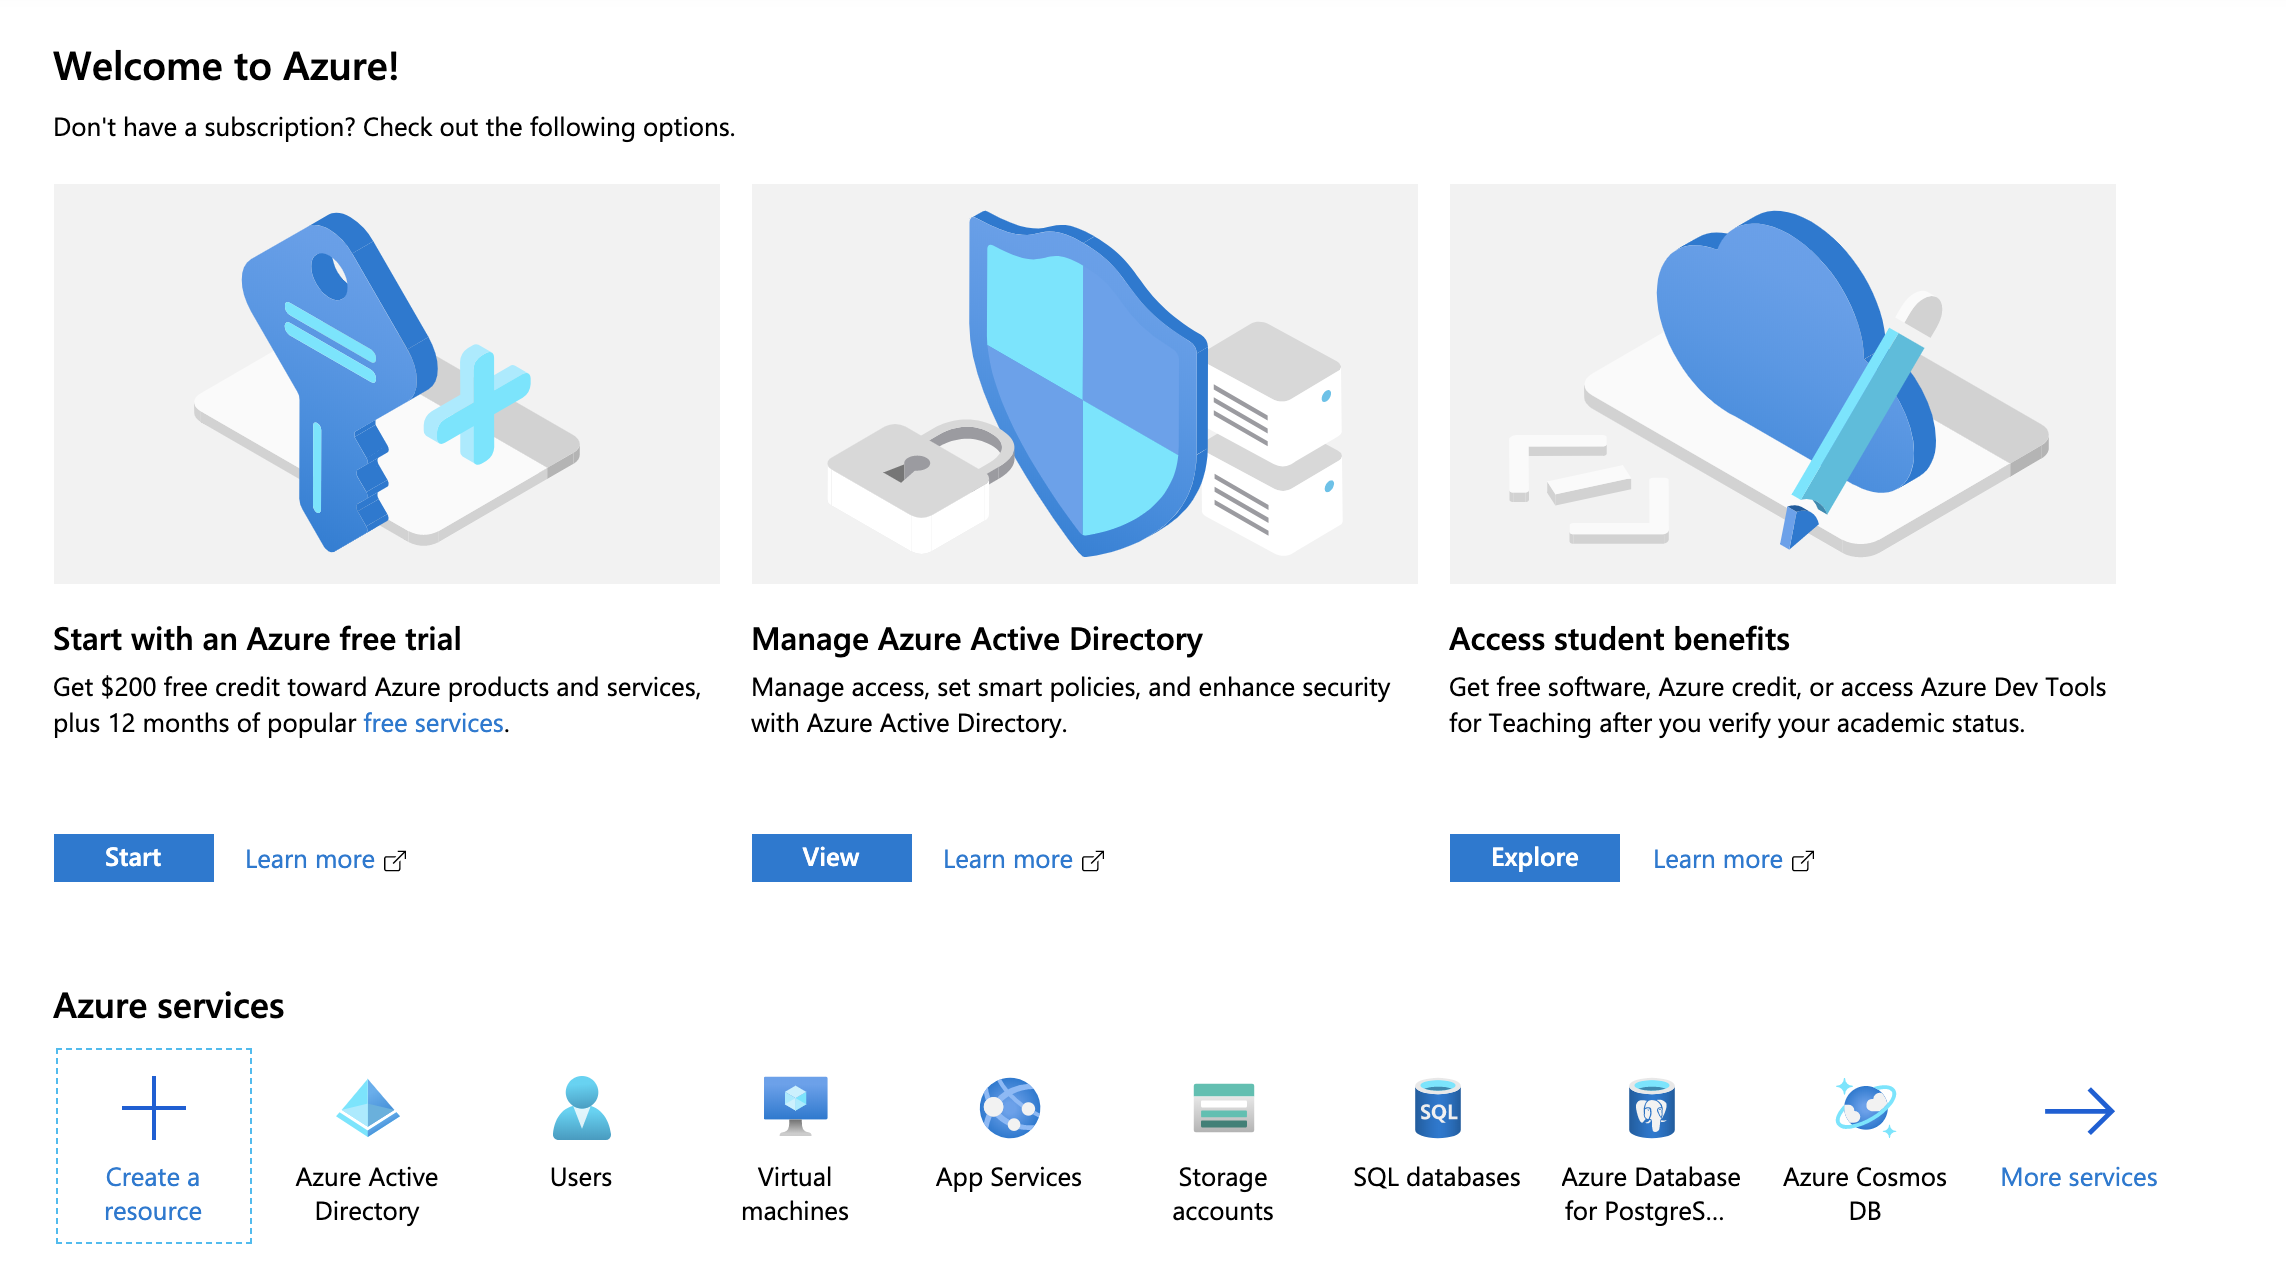2286x1280 pixels.
Task: Open App Services globe icon
Action: click(x=1009, y=1108)
